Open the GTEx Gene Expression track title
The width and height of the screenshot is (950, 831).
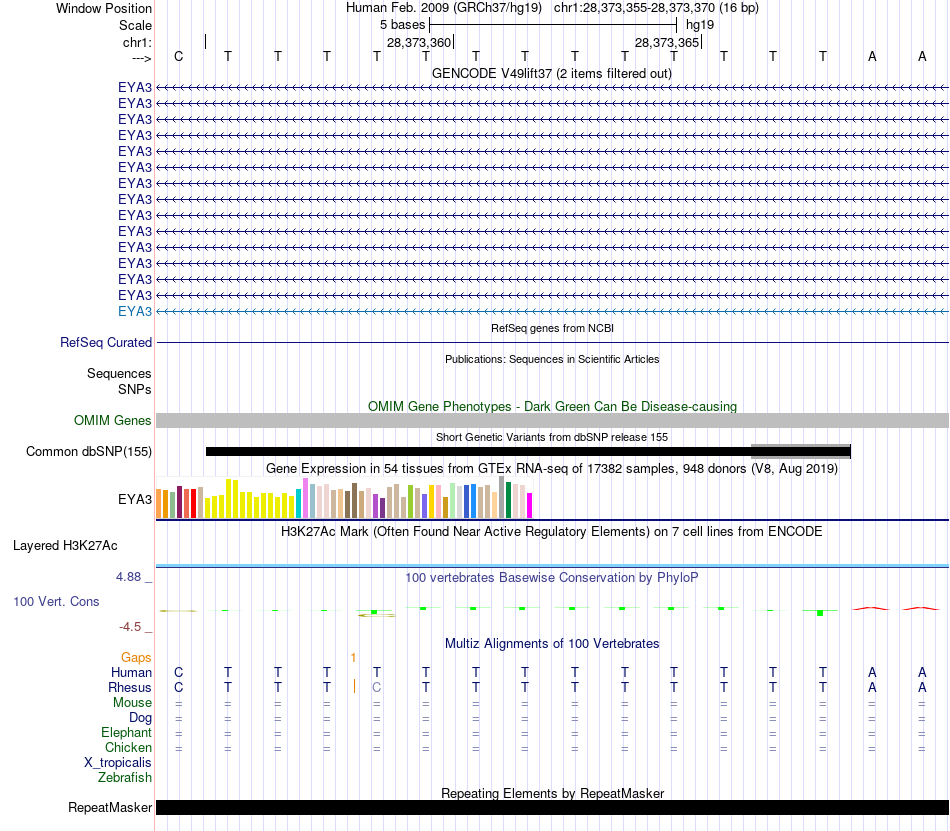[552, 469]
